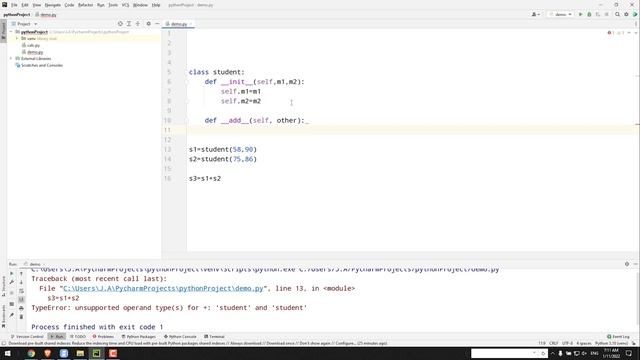The image size is (640, 360).
Task: Open Search Everywhere magnifier icon
Action: pyautogui.click(x=617, y=14)
